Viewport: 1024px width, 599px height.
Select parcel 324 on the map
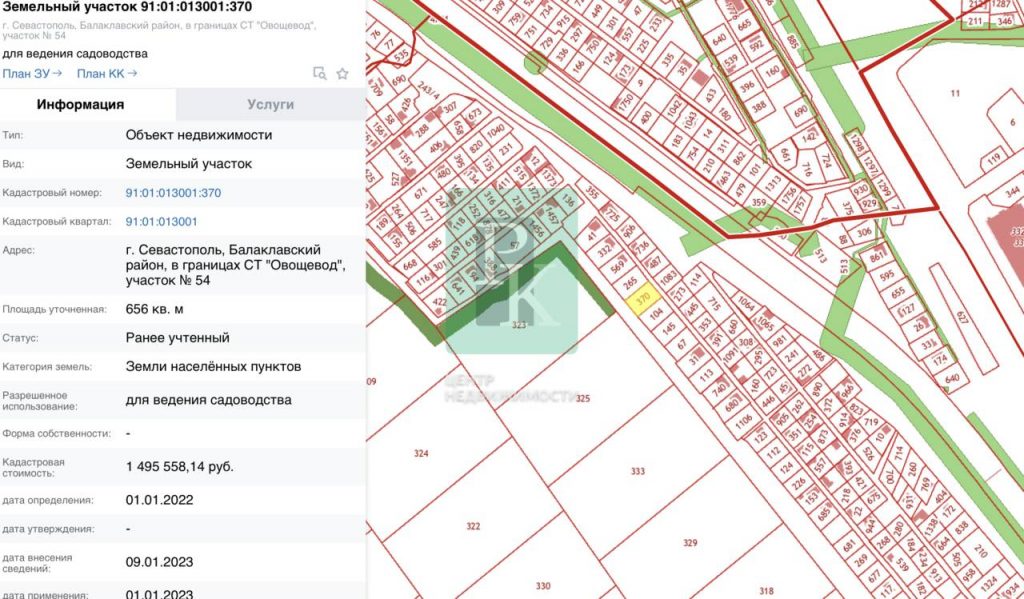pos(421,453)
